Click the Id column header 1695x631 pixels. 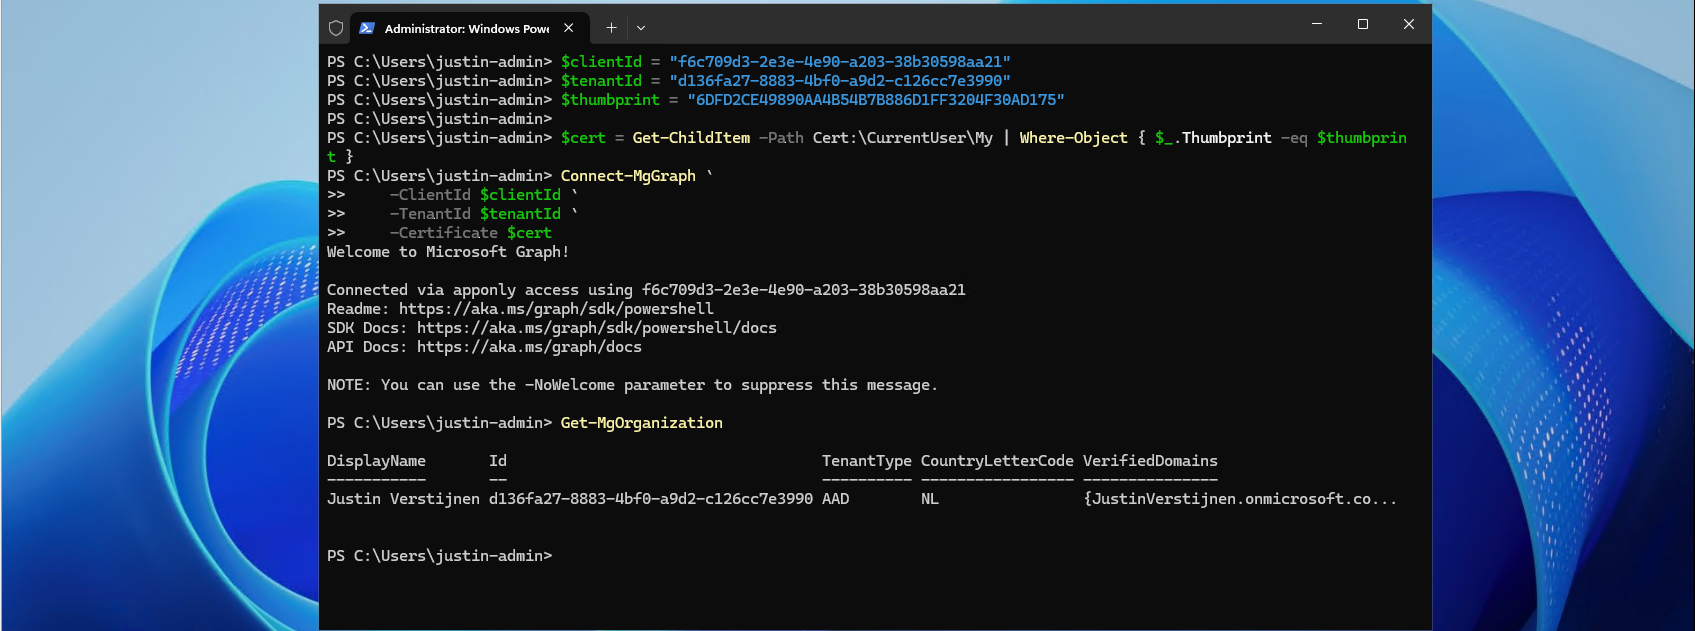[498, 461]
